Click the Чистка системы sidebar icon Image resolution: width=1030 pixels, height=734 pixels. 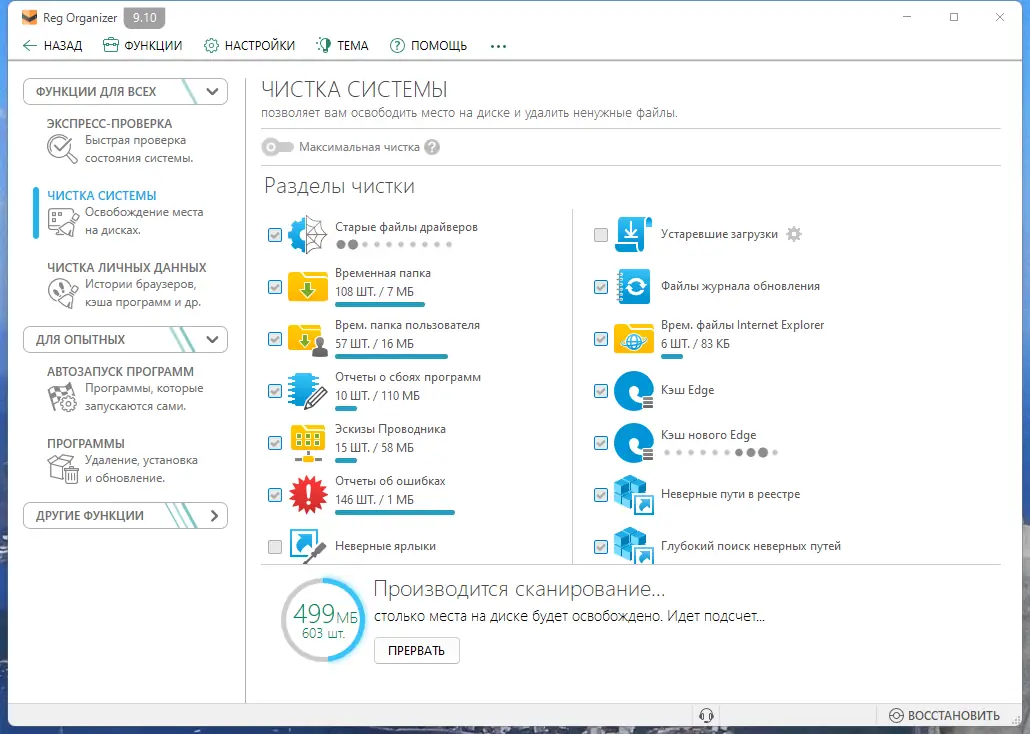click(62, 221)
